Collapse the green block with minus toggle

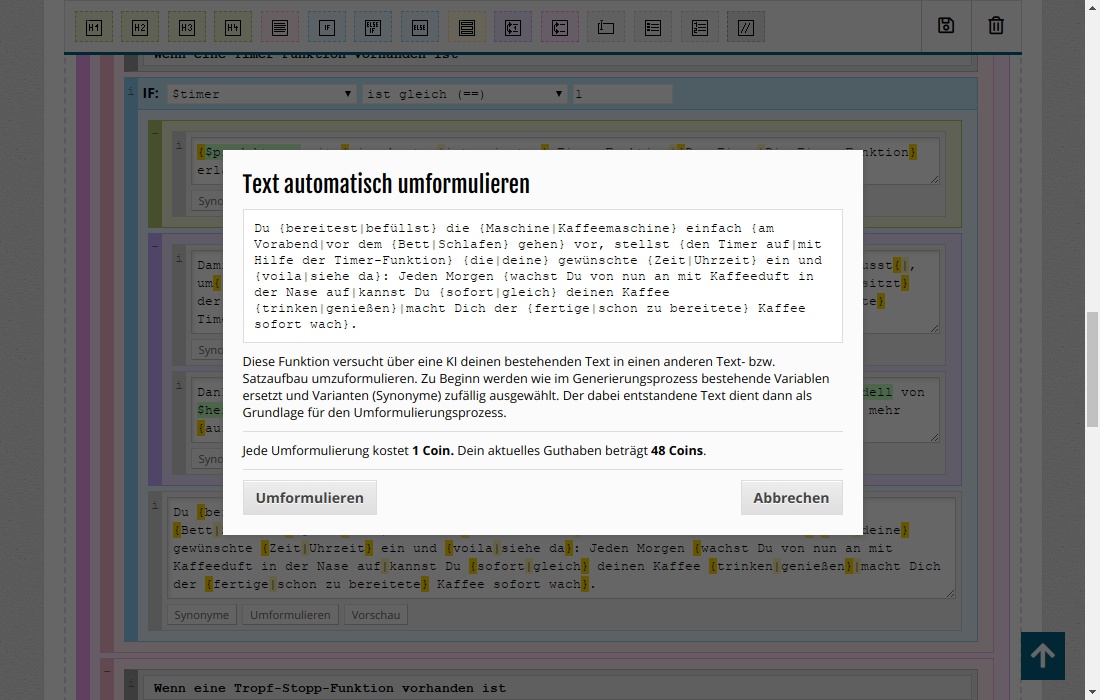[155, 131]
